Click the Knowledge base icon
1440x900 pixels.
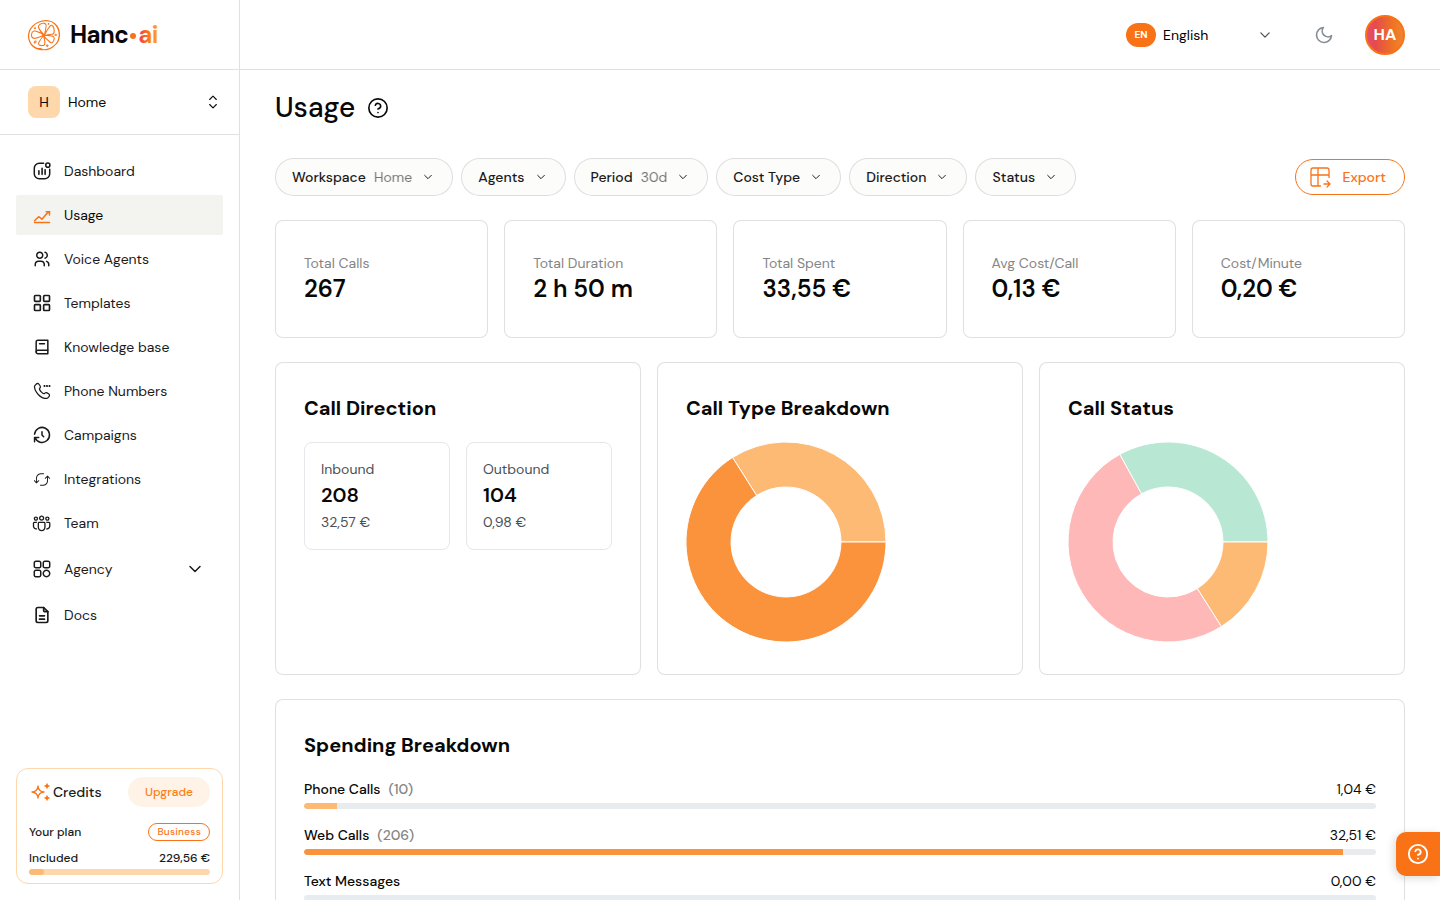(x=41, y=347)
